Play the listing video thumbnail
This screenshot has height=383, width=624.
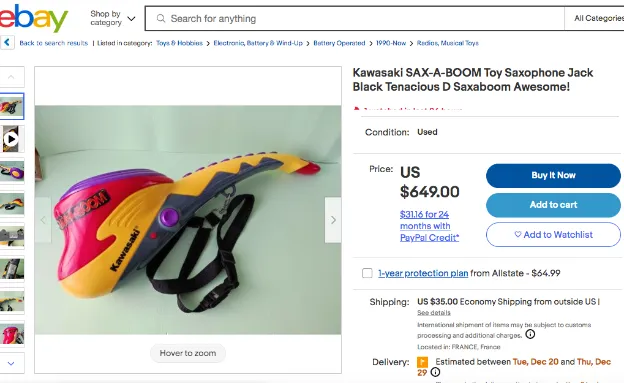12,139
